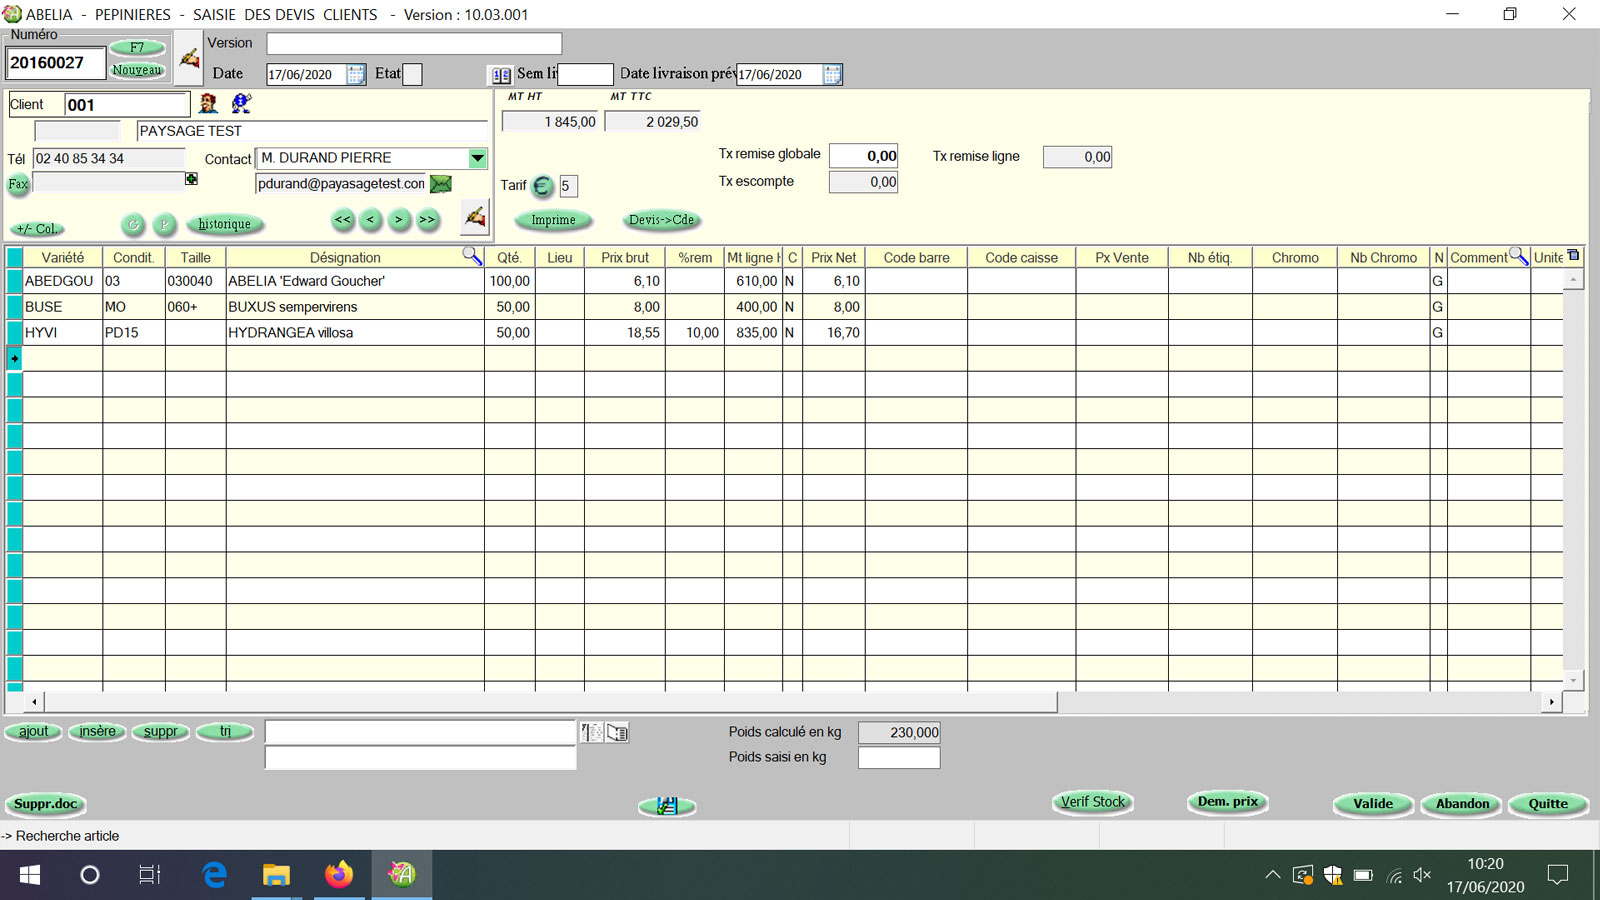Viewport: 1600px width, 900px height.
Task: Click the writing-hand icon beside the Version field
Action: point(189,59)
